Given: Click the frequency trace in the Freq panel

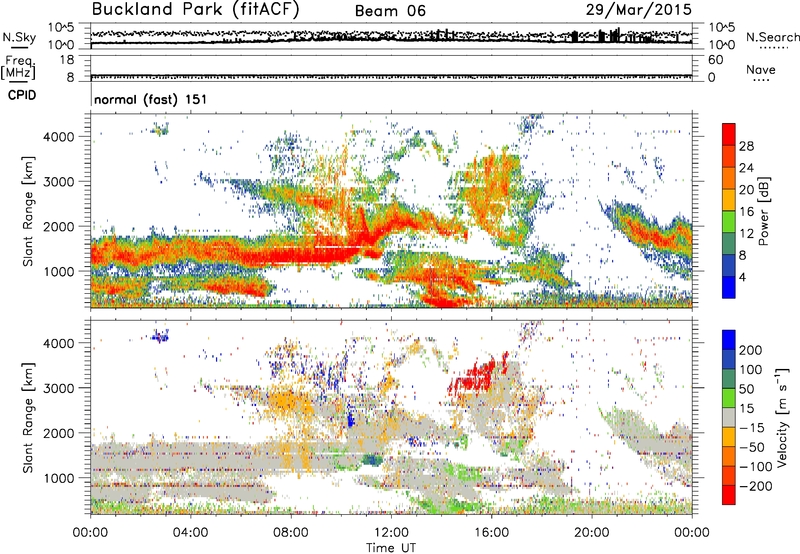Looking at the screenshot, I should coord(391,77).
